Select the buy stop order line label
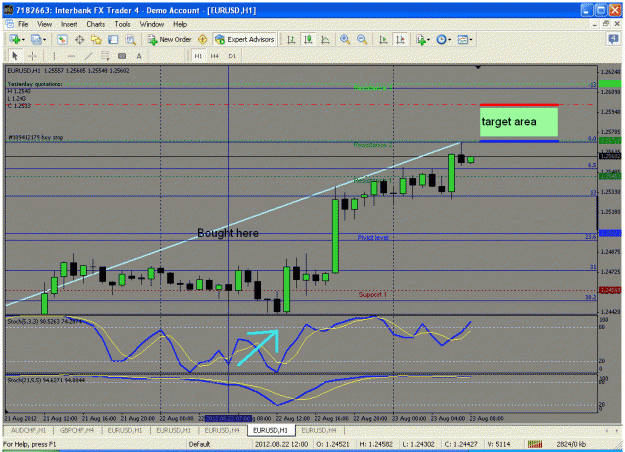Image resolution: width=625 pixels, height=452 pixels. point(35,138)
